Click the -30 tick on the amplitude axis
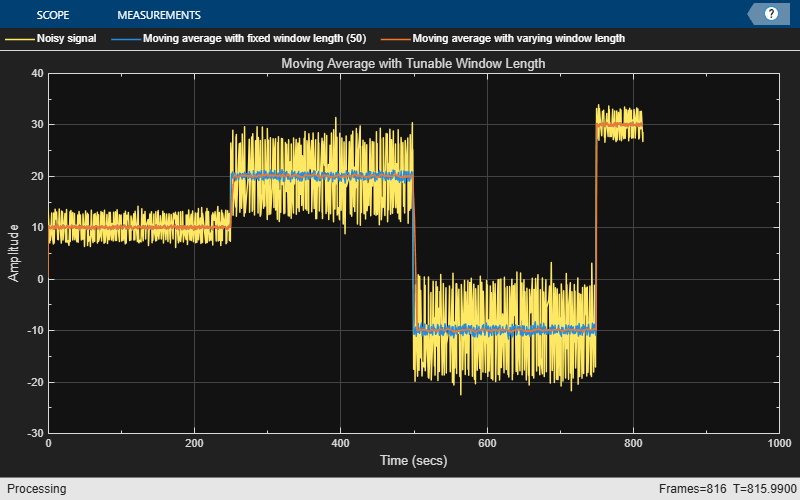 [35, 434]
